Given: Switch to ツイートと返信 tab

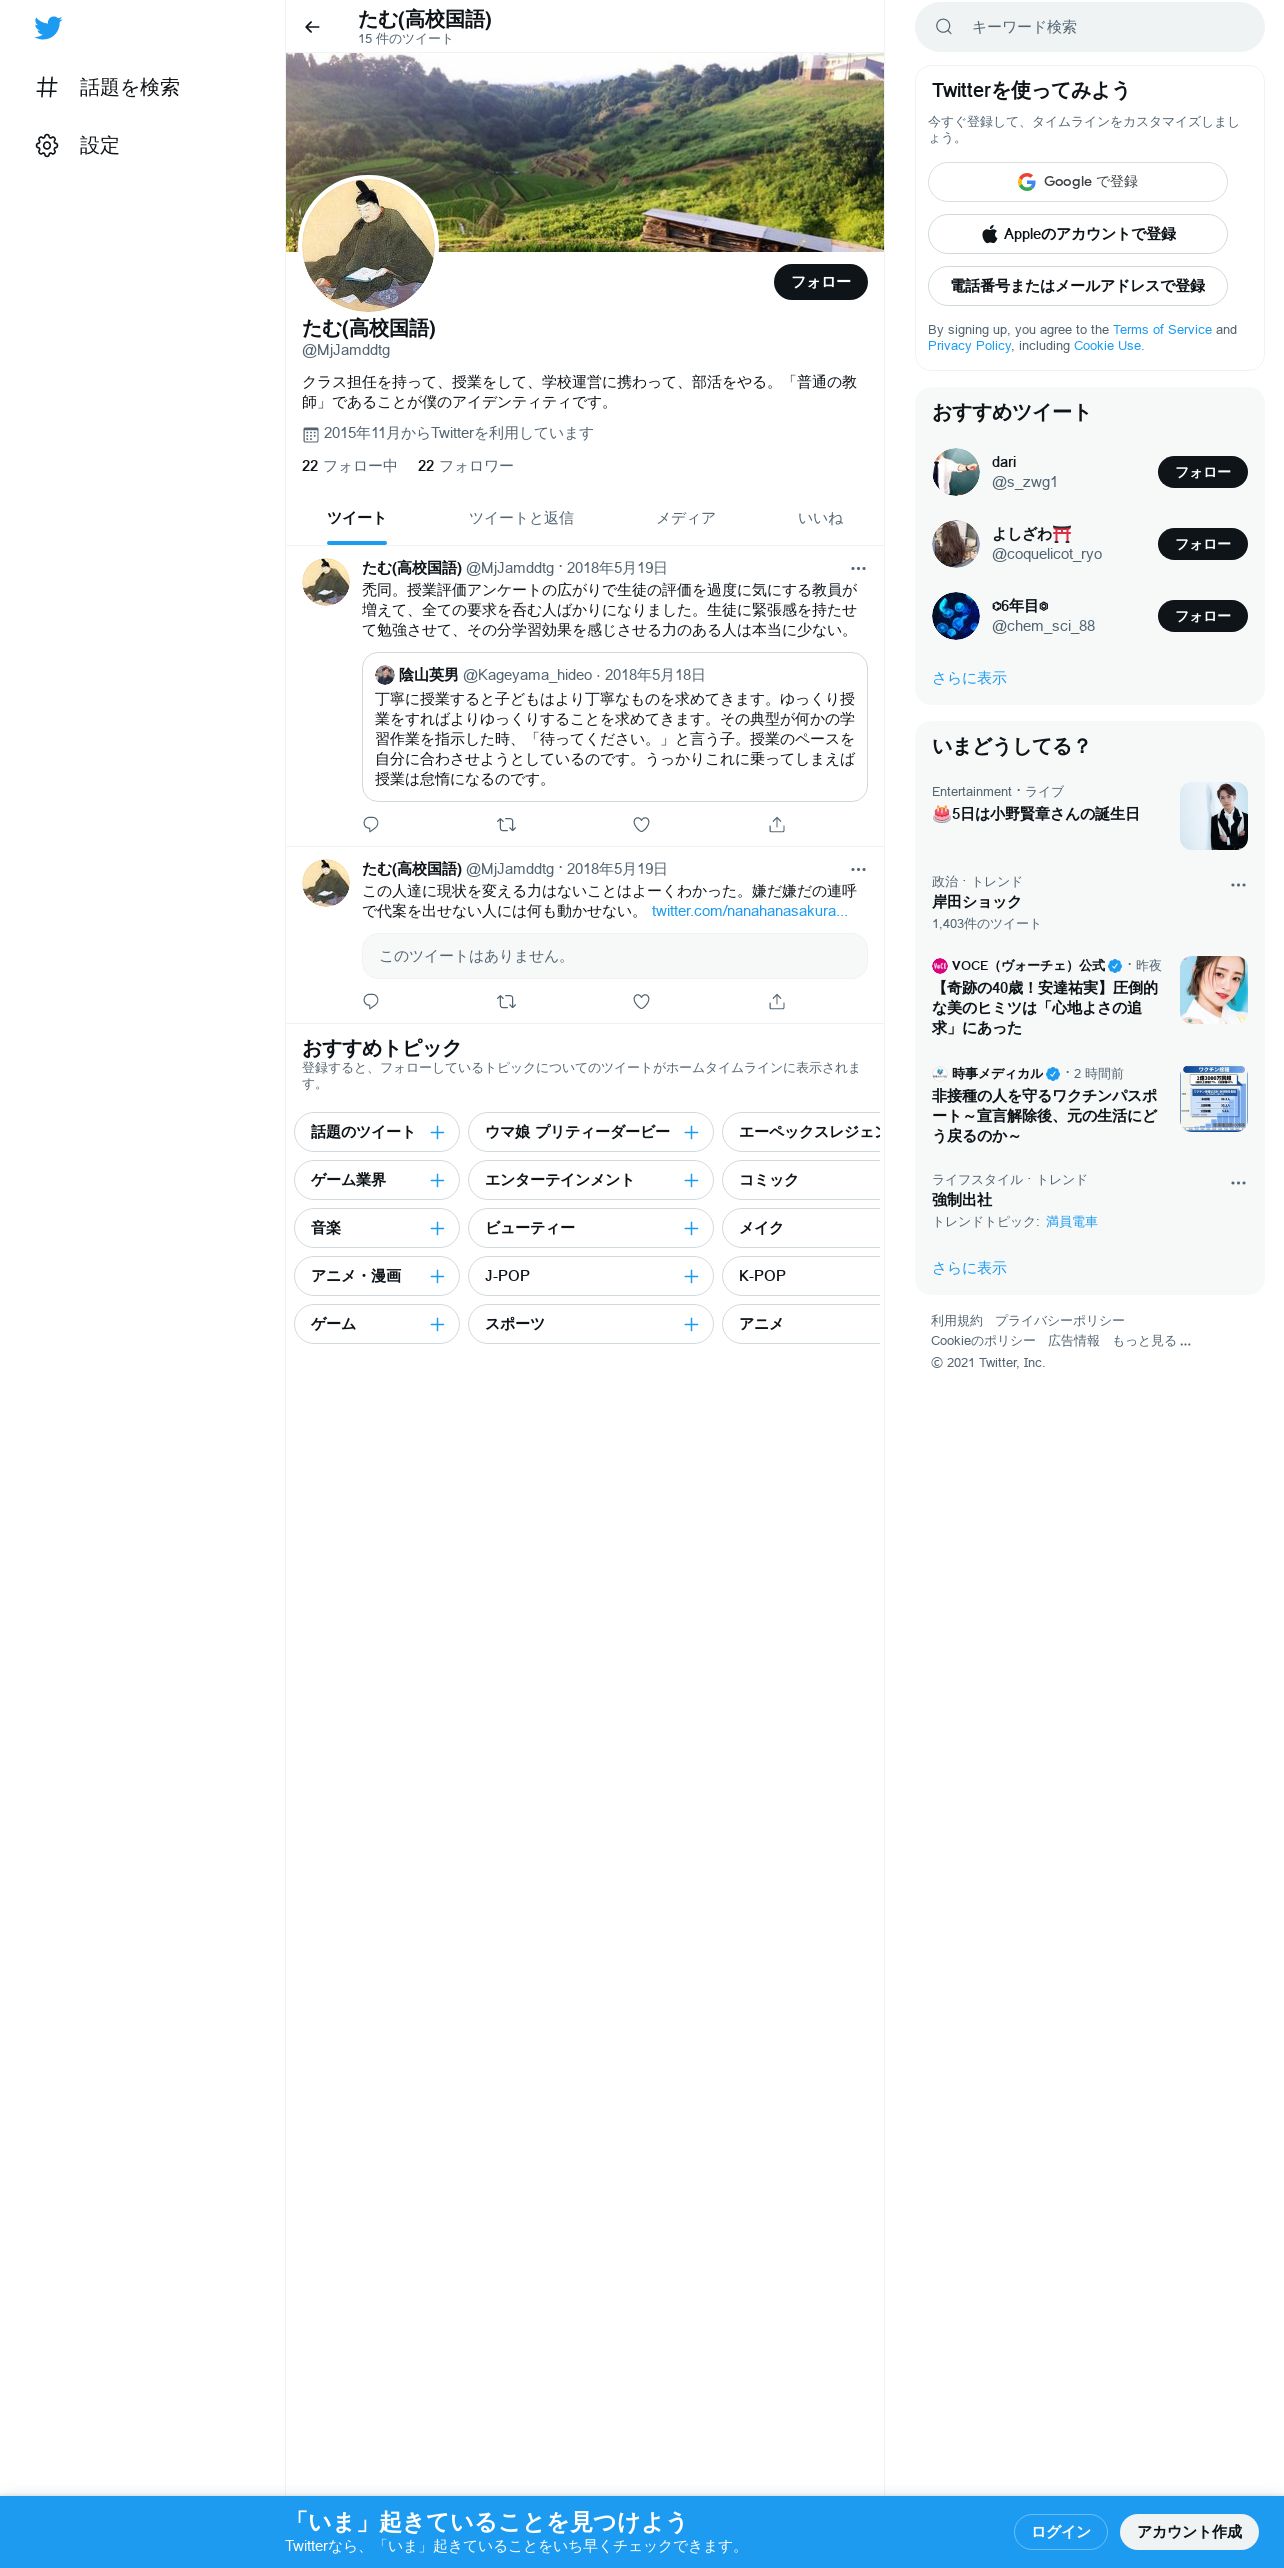Looking at the screenshot, I should pos(521,518).
